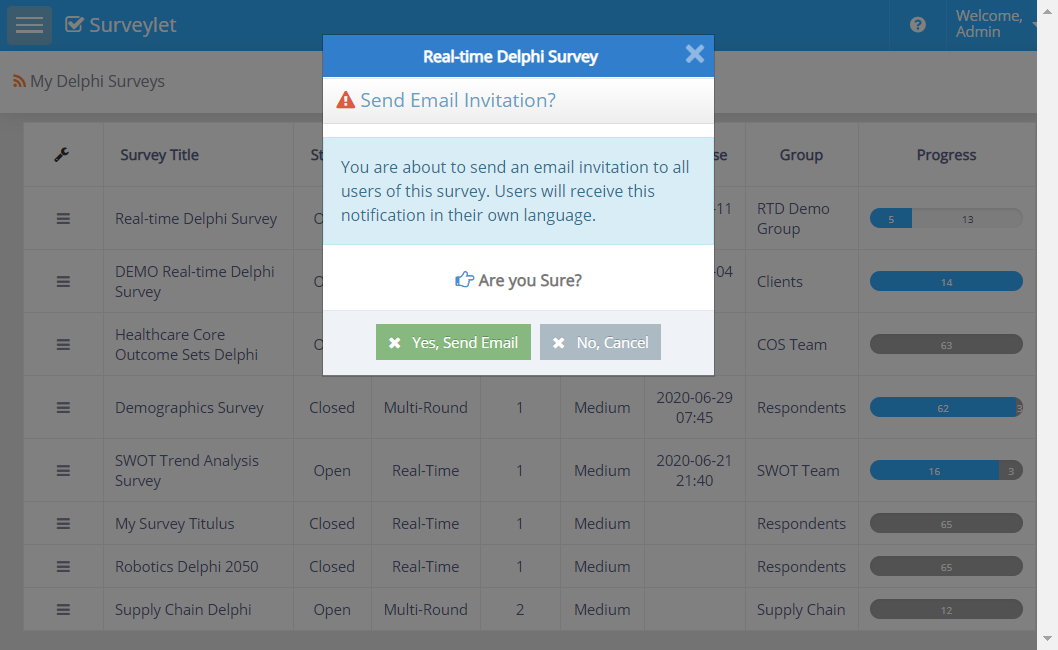The height and width of the screenshot is (650, 1058).
Task: Click the SWOT Trend Analysis progress bar
Action: click(x=946, y=470)
